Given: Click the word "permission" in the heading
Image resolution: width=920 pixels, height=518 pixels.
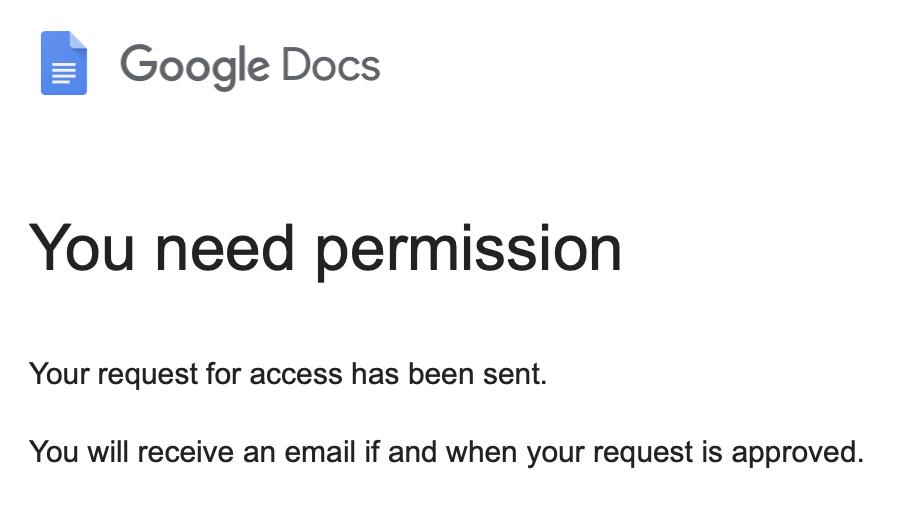Looking at the screenshot, I should pos(468,252).
